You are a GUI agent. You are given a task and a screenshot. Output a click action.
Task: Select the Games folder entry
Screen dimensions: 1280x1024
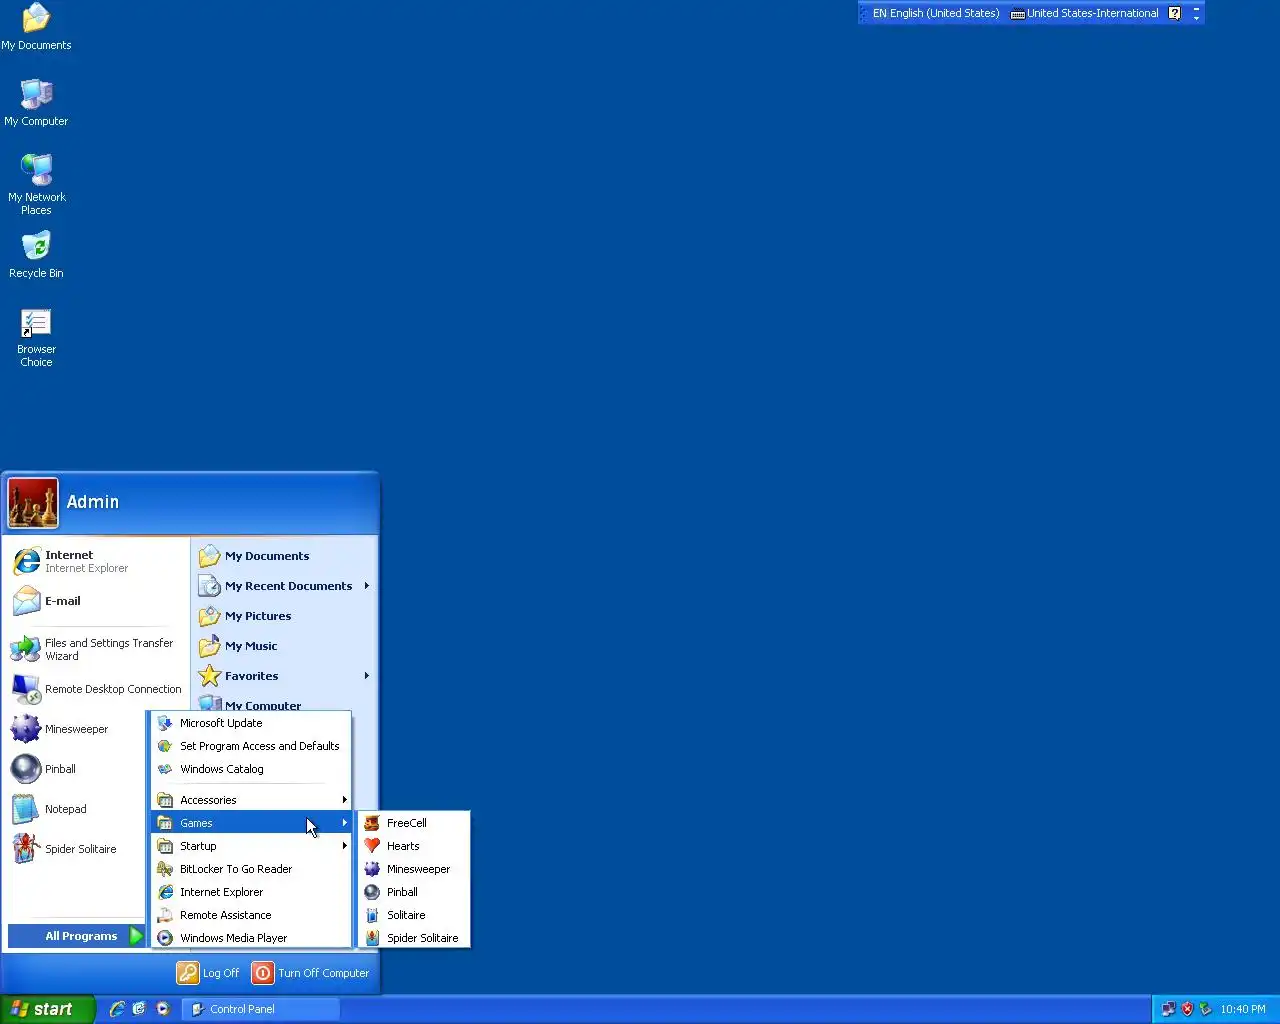pyautogui.click(x=251, y=823)
